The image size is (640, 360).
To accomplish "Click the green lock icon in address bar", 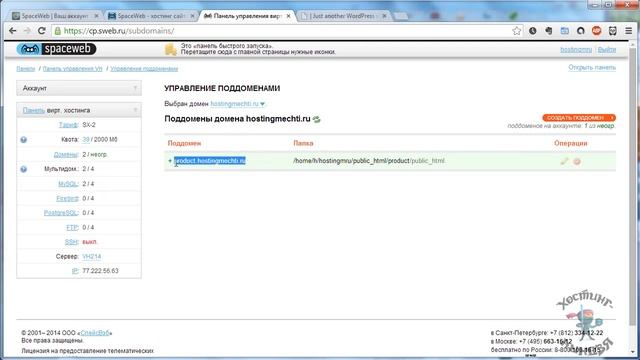I will point(58,31).
